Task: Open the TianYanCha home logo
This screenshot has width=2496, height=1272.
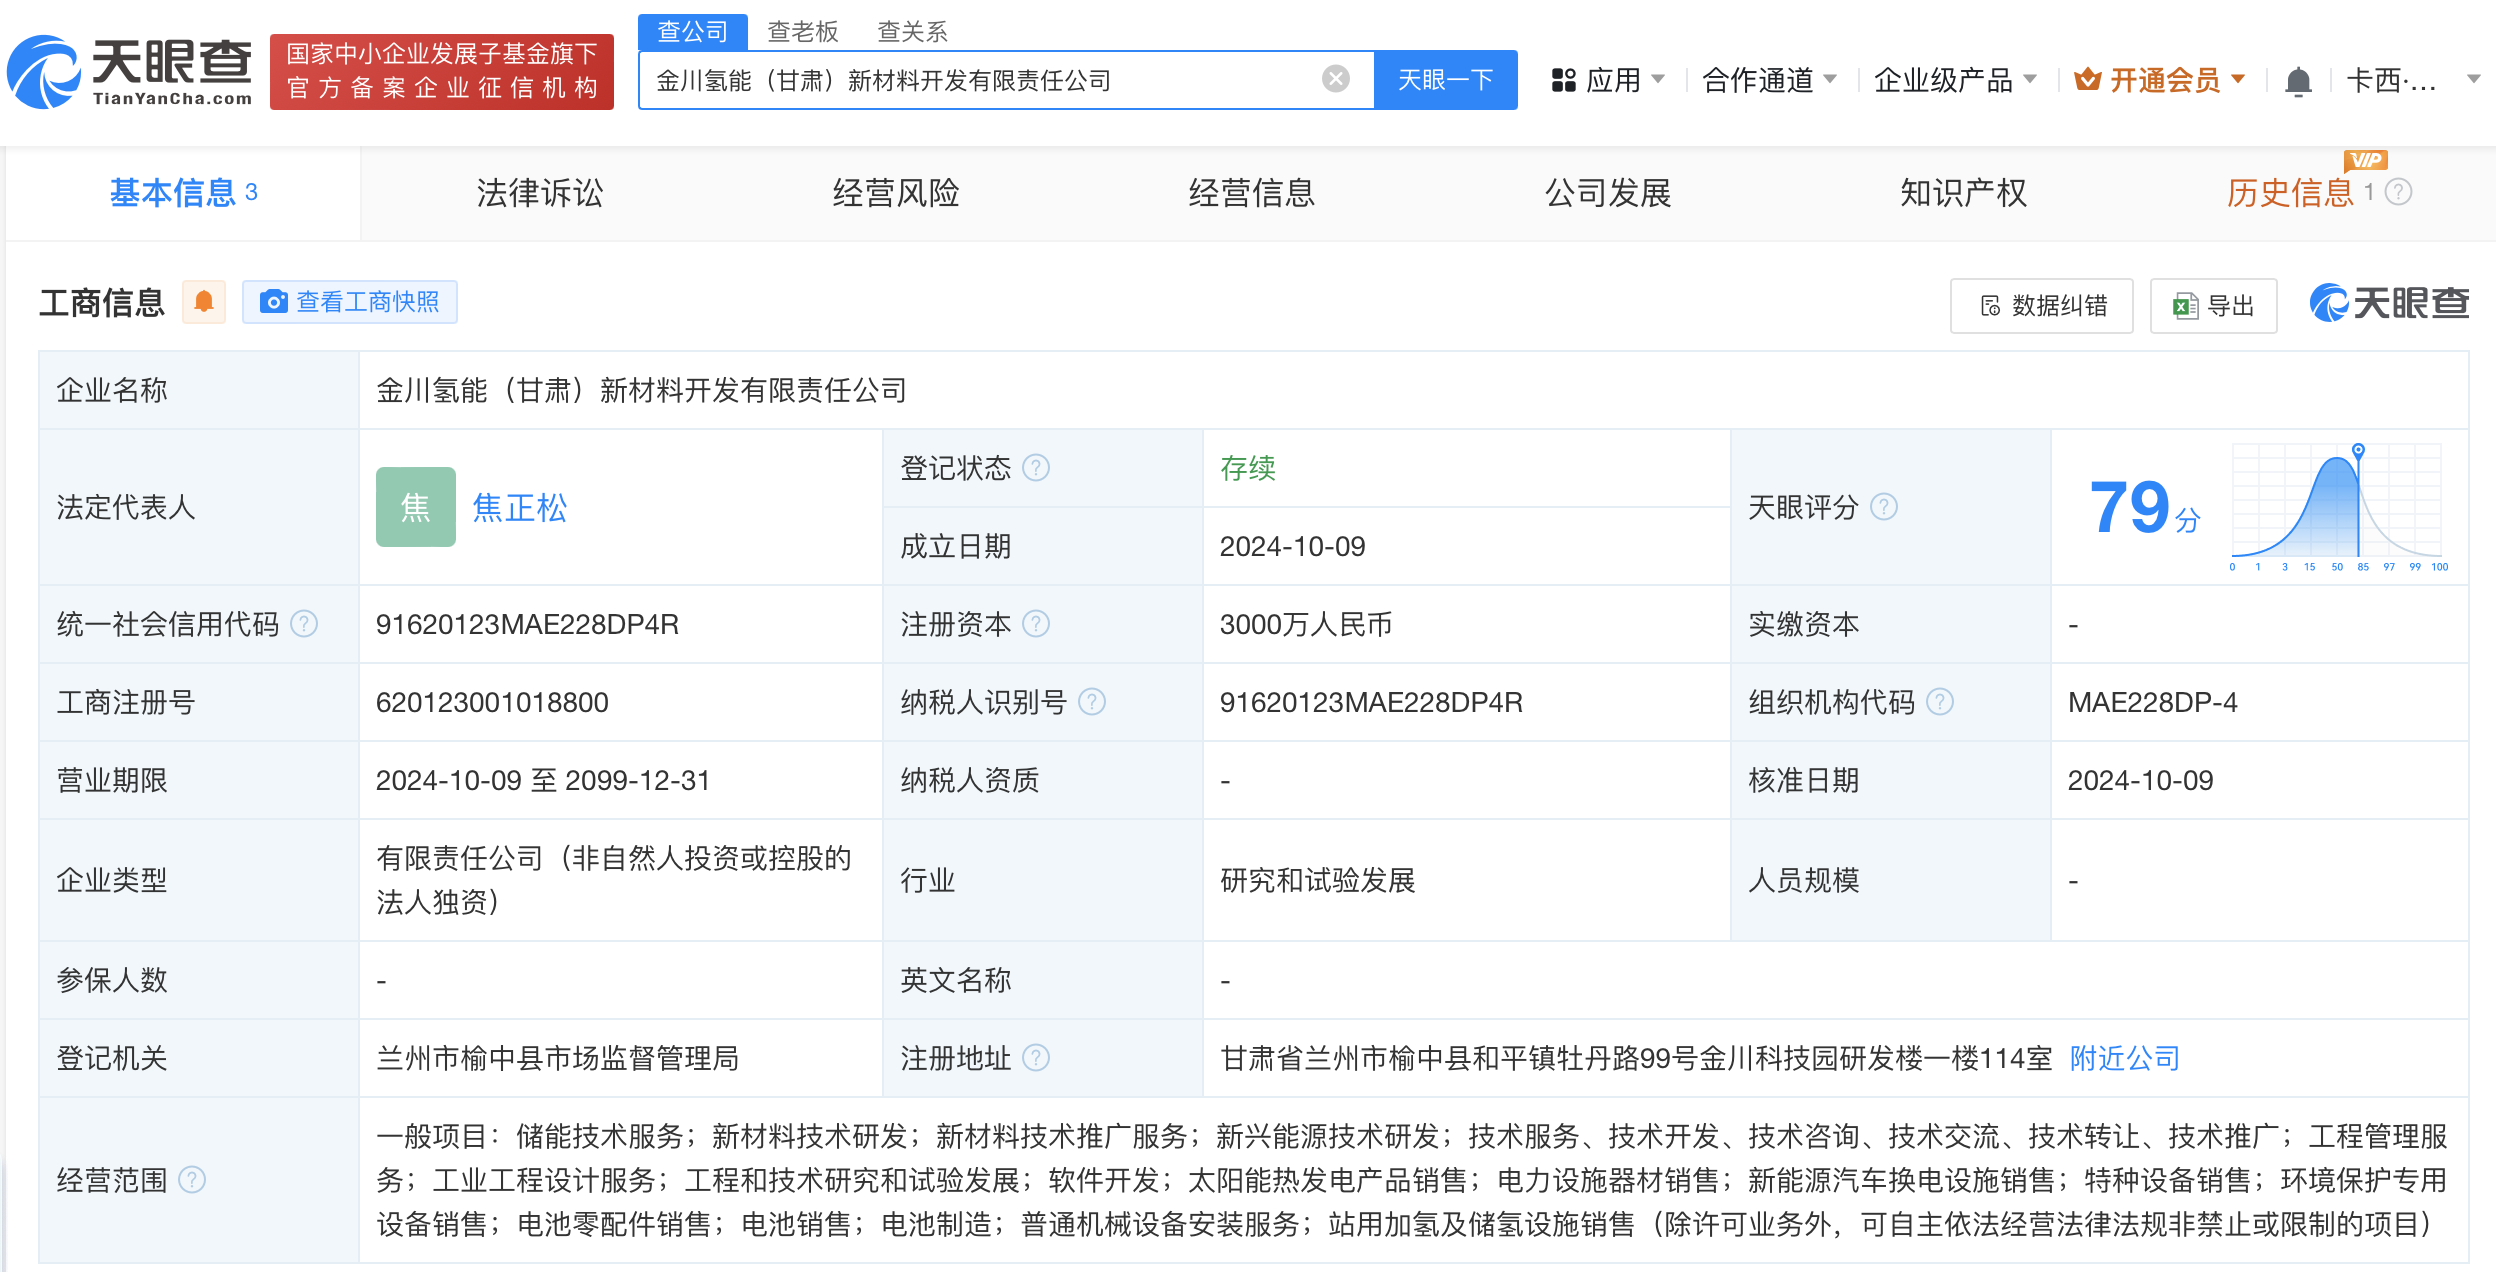Action: (130, 72)
